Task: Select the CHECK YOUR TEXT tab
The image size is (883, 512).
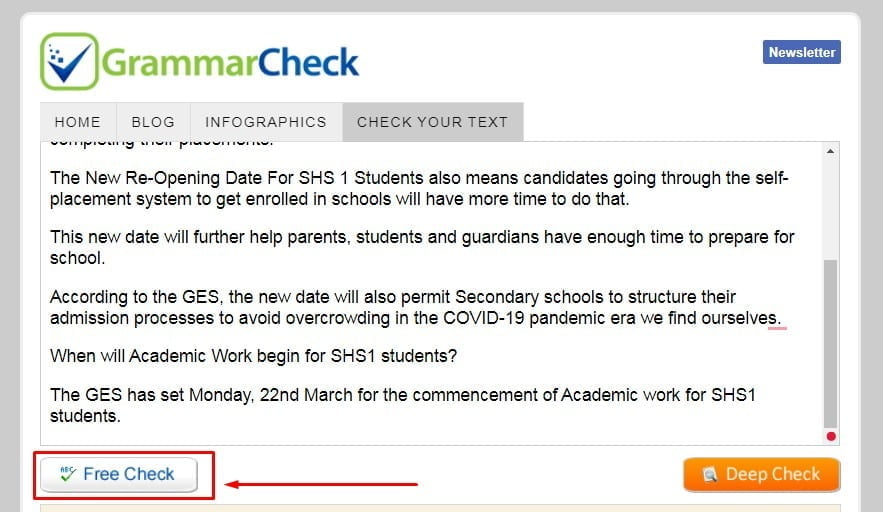Action: point(432,122)
